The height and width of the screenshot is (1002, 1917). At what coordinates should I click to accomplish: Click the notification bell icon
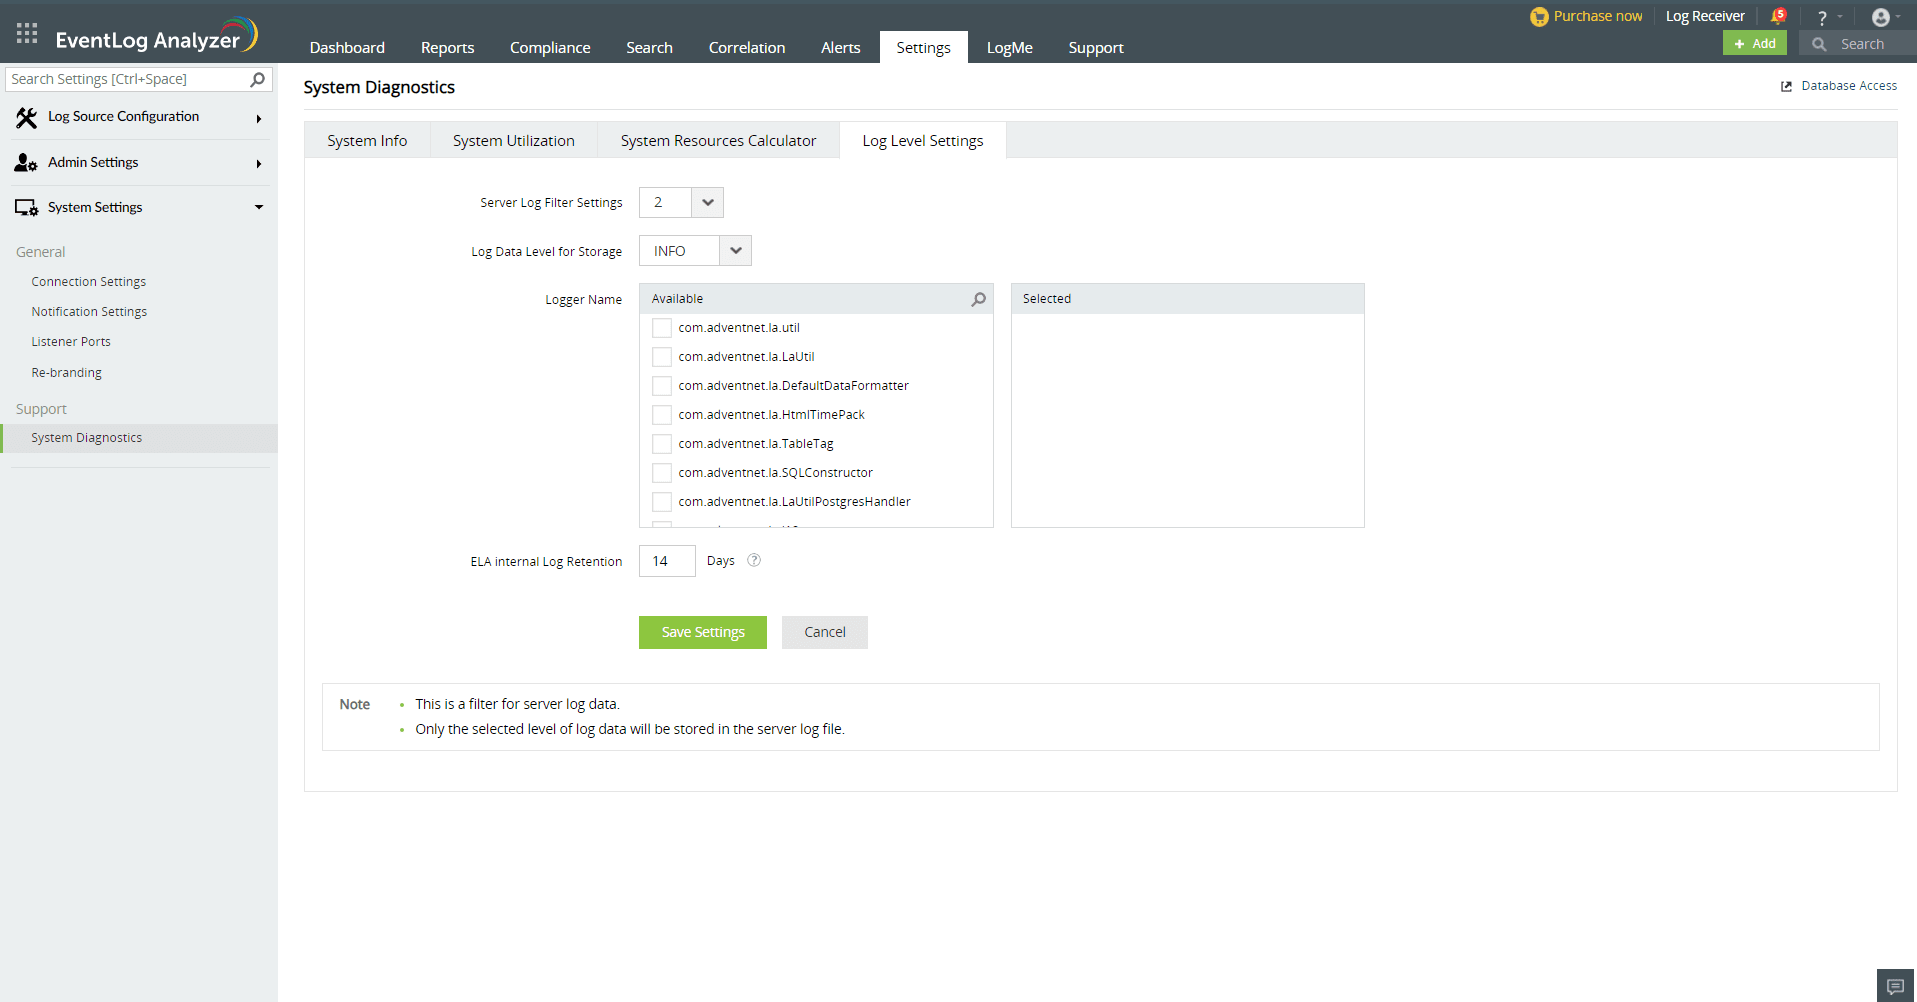click(x=1777, y=17)
